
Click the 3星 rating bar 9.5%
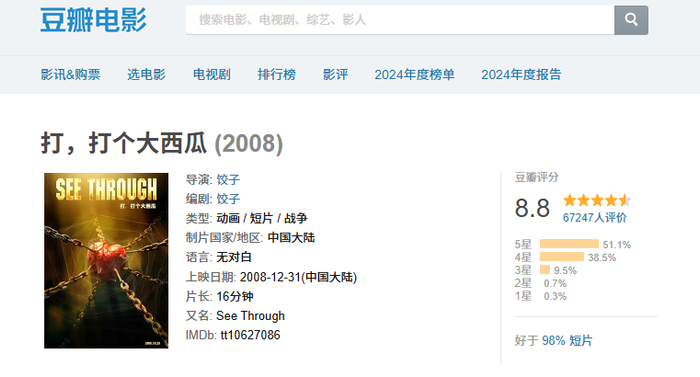pyautogui.click(x=545, y=270)
